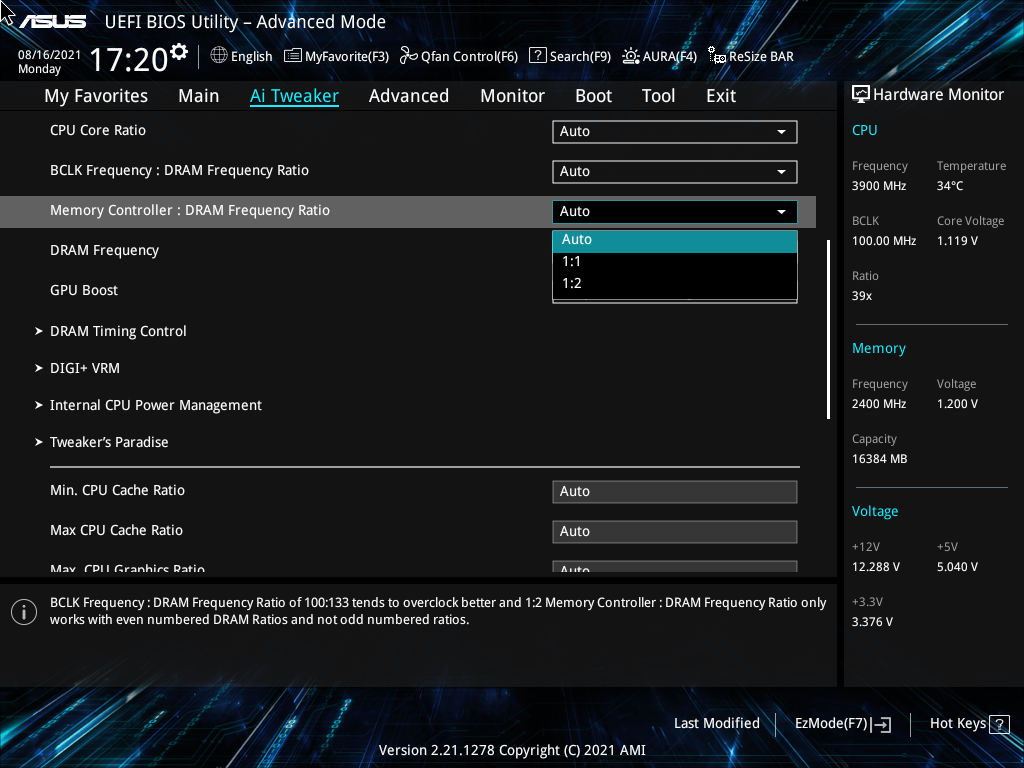This screenshot has height=768, width=1024.
Task: Select the Ai Tweaker tab
Action: click(x=294, y=96)
